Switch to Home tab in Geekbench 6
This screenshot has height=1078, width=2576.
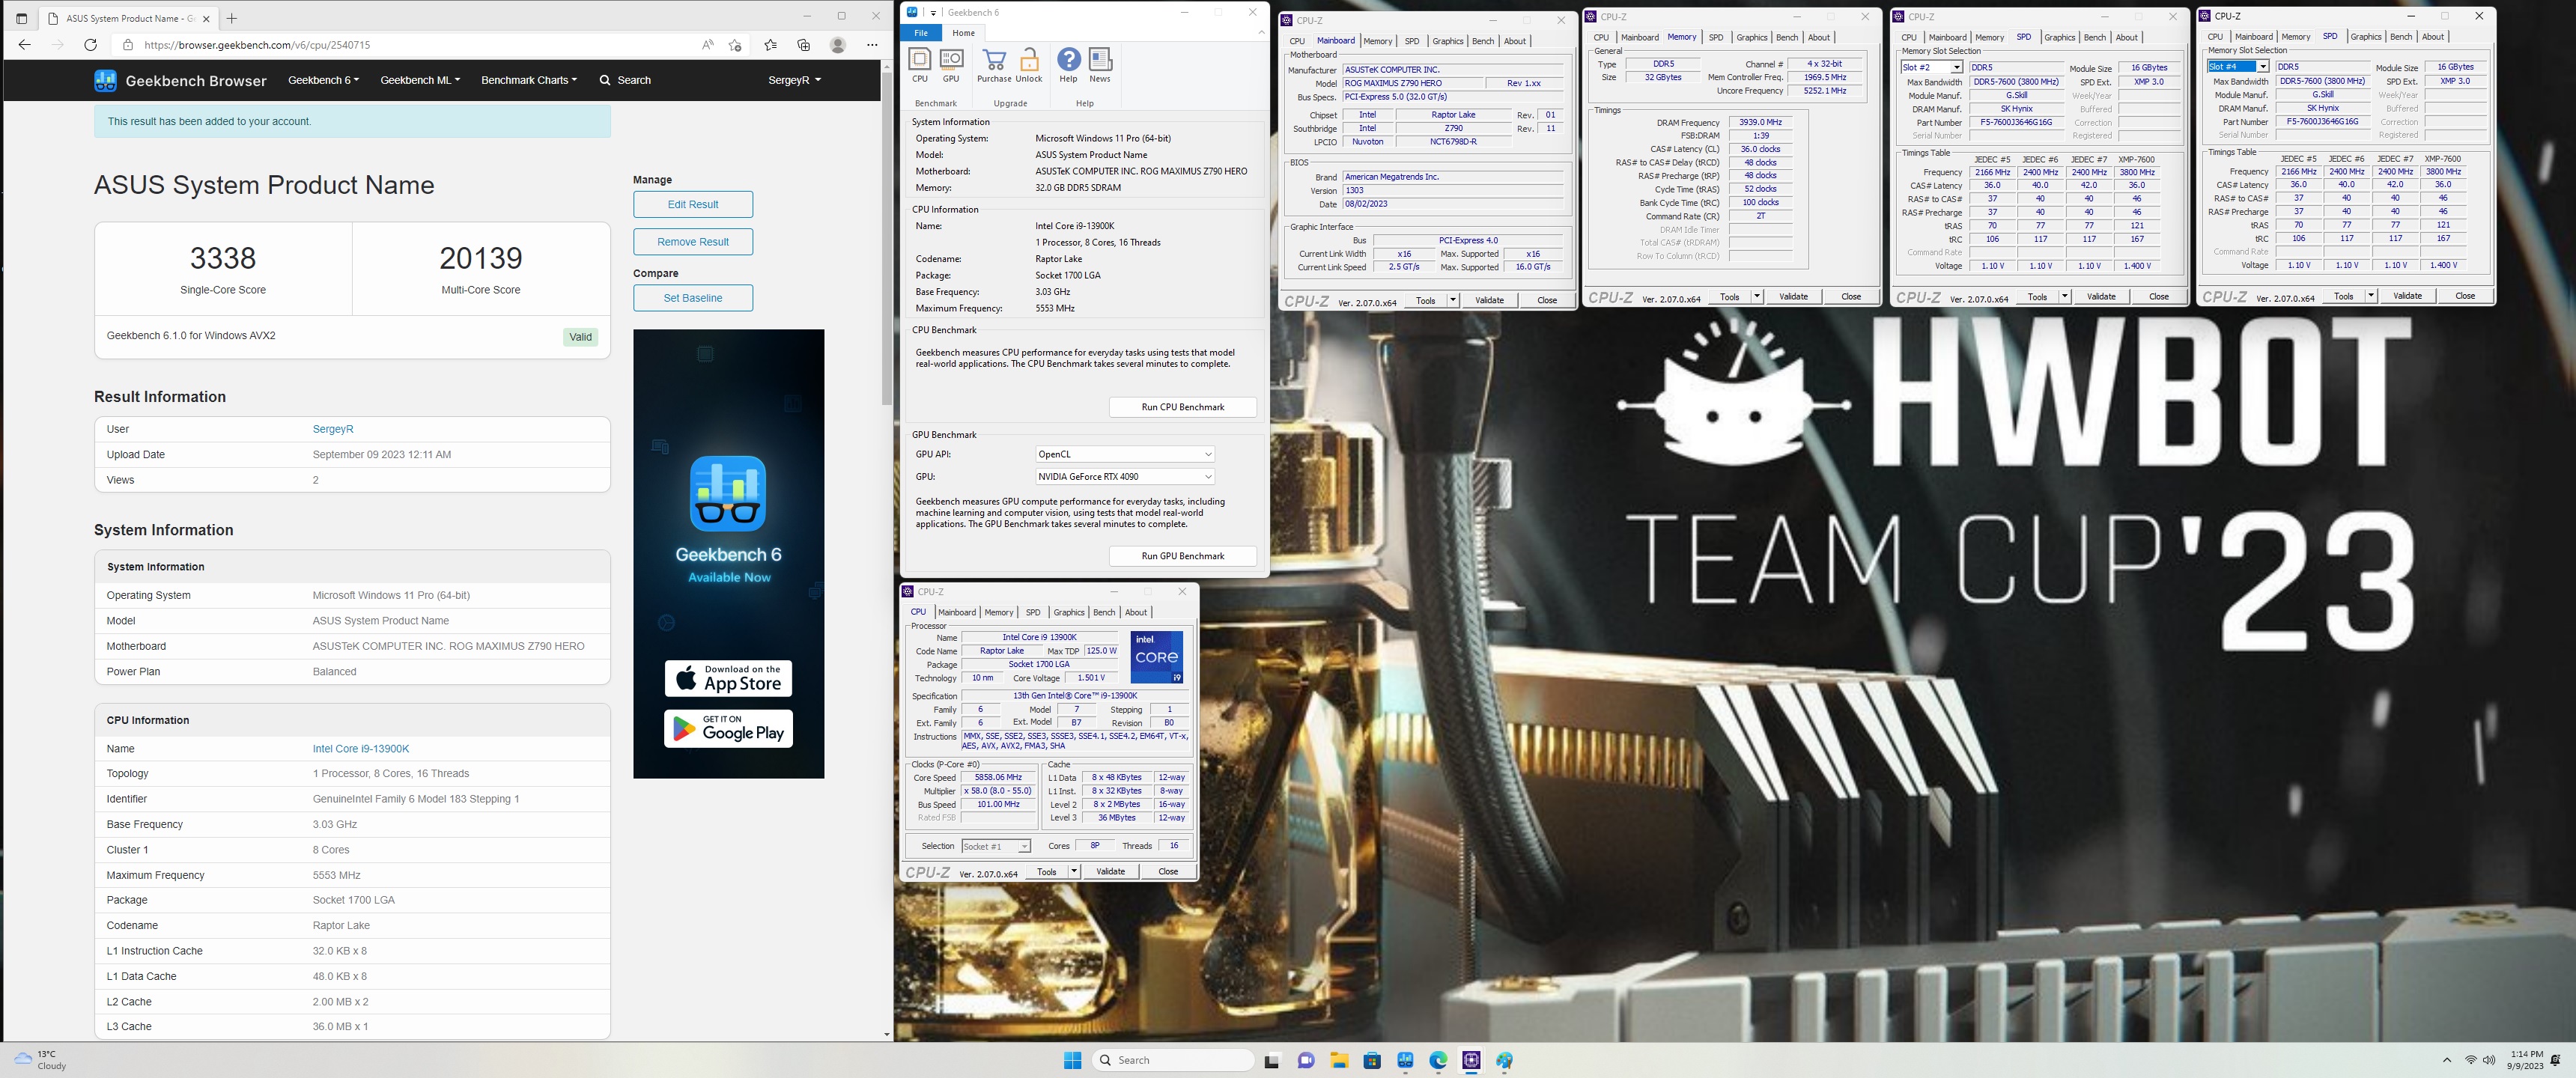tap(963, 33)
